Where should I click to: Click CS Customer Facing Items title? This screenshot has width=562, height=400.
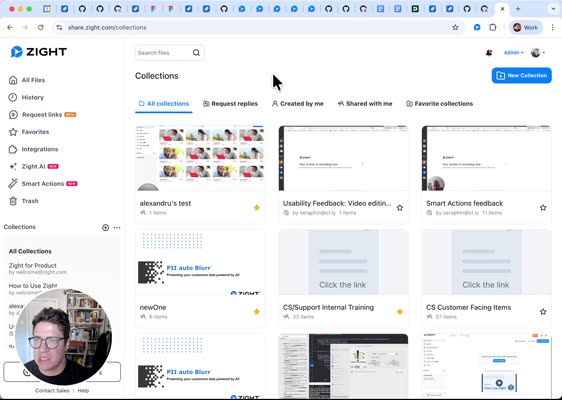click(468, 307)
